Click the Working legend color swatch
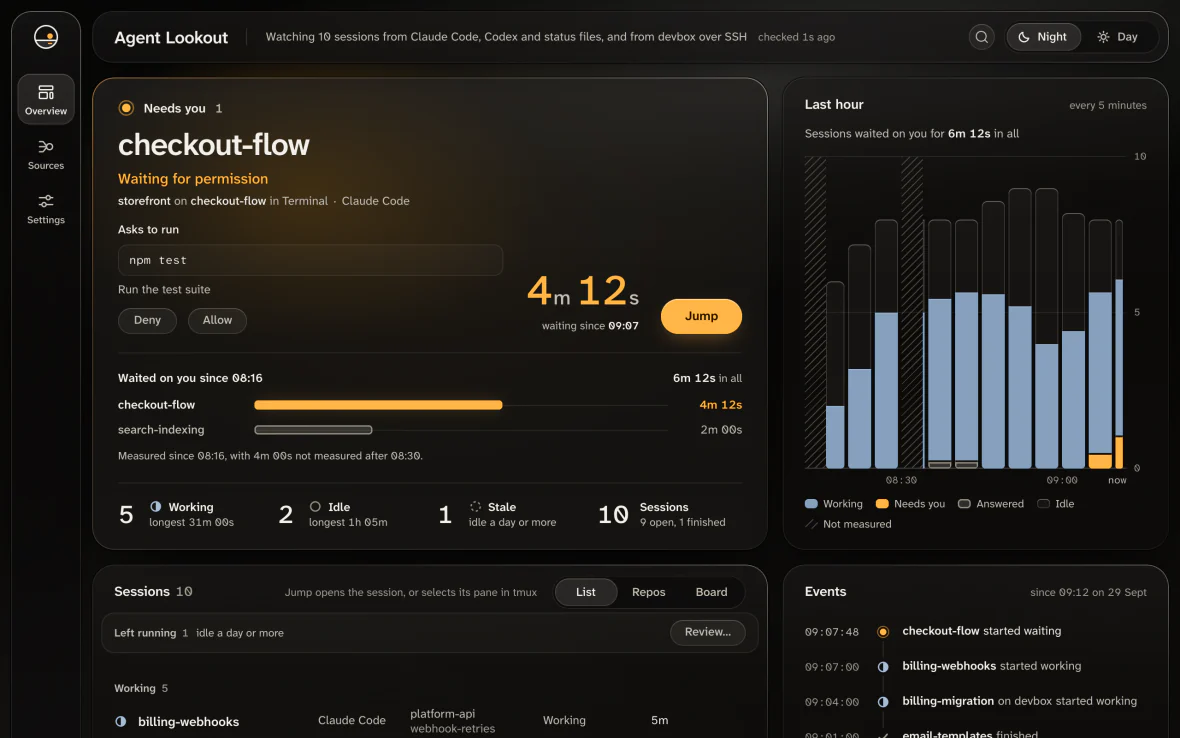Screen dimensions: 1180x738 coord(811,504)
